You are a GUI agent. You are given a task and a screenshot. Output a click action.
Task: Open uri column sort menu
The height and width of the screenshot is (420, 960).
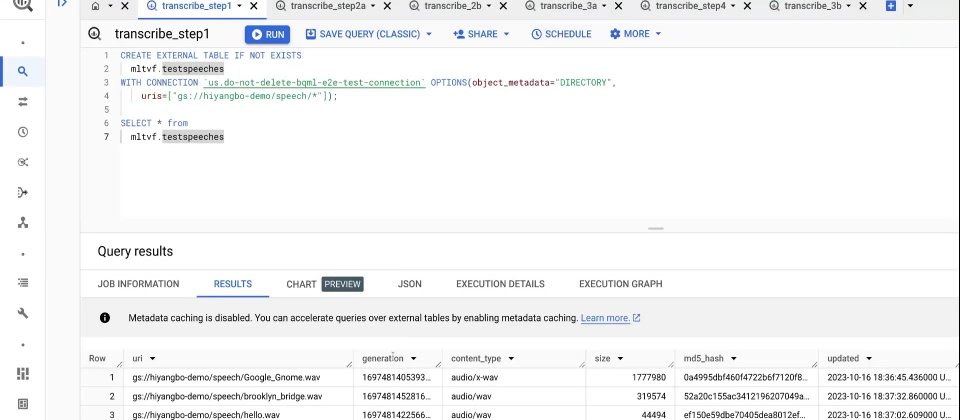(x=152, y=359)
